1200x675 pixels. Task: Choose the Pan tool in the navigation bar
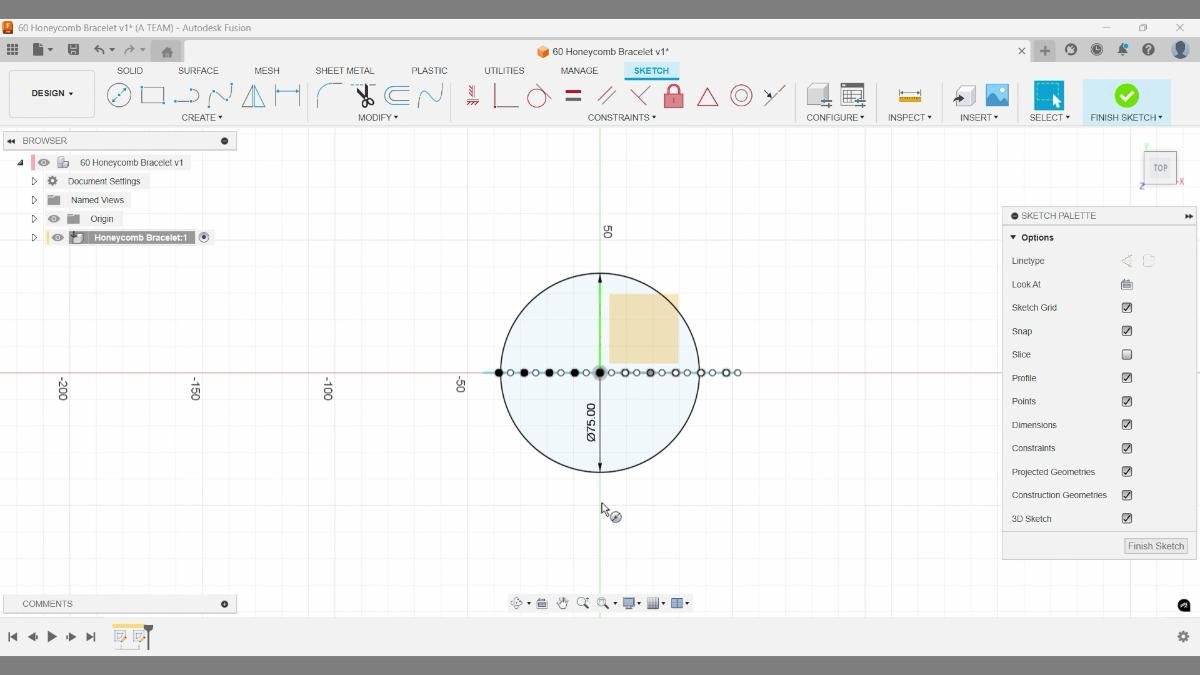pyautogui.click(x=562, y=602)
